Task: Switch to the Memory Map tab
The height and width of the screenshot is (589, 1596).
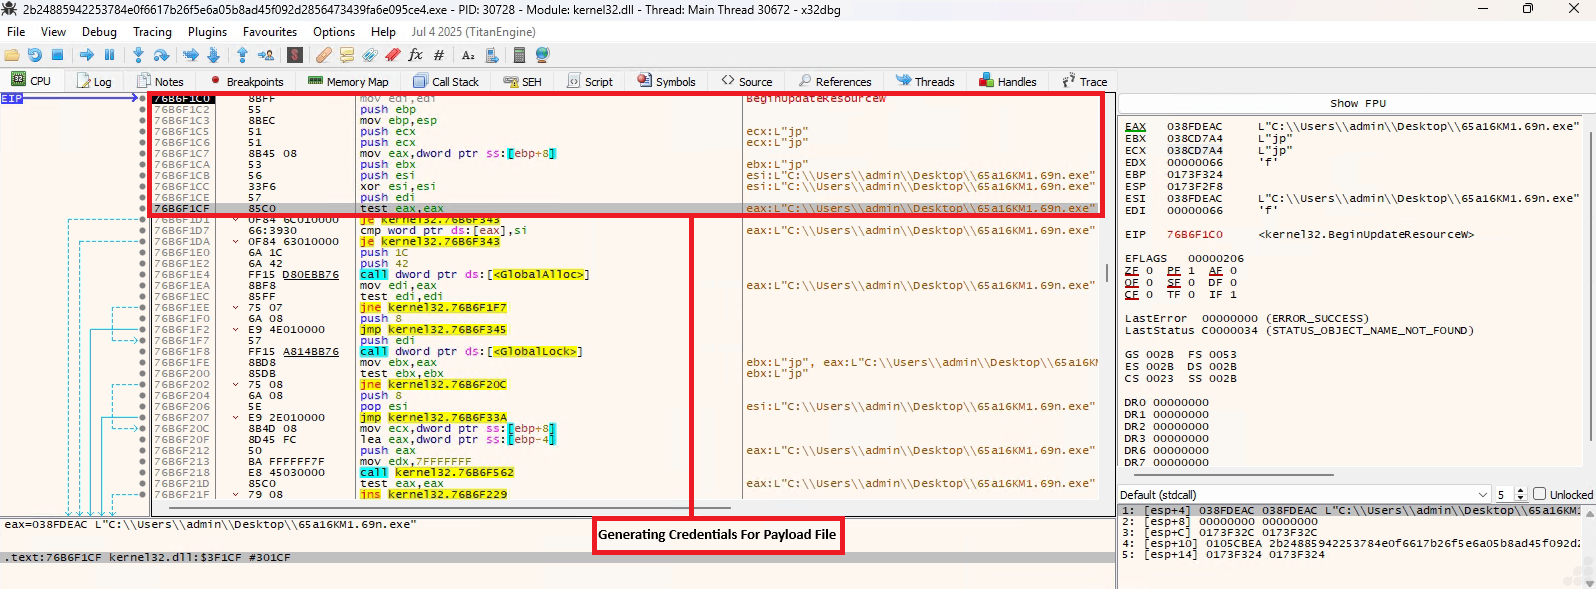Action: (348, 82)
